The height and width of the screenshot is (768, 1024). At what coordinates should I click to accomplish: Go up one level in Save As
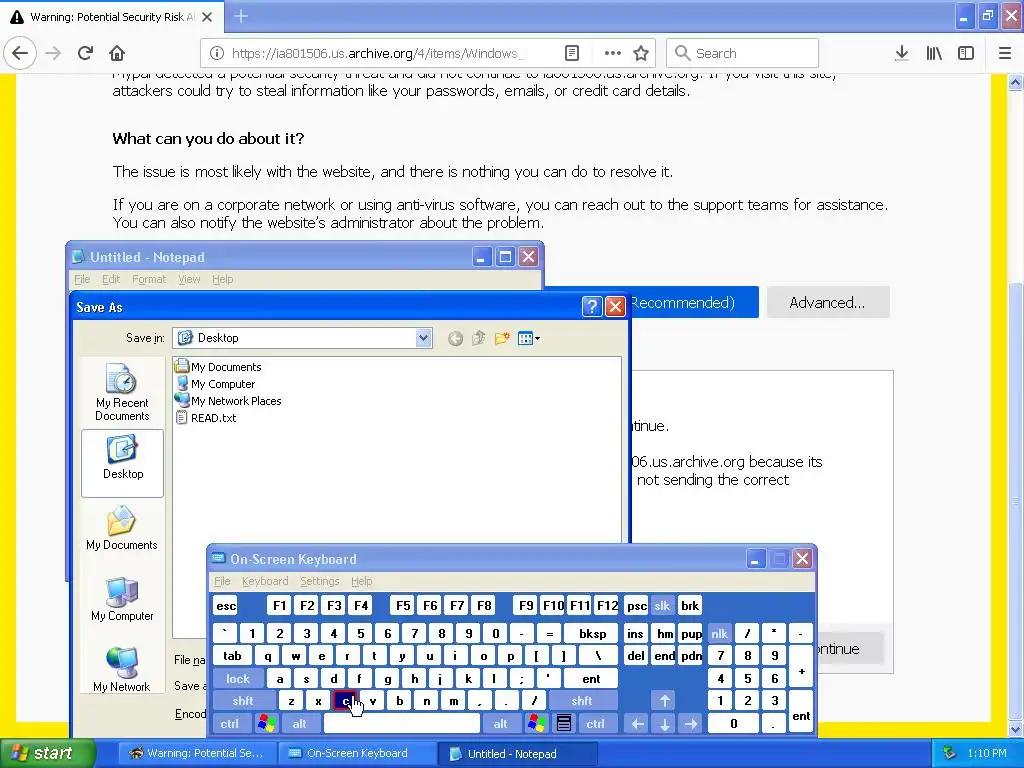pyautogui.click(x=479, y=338)
